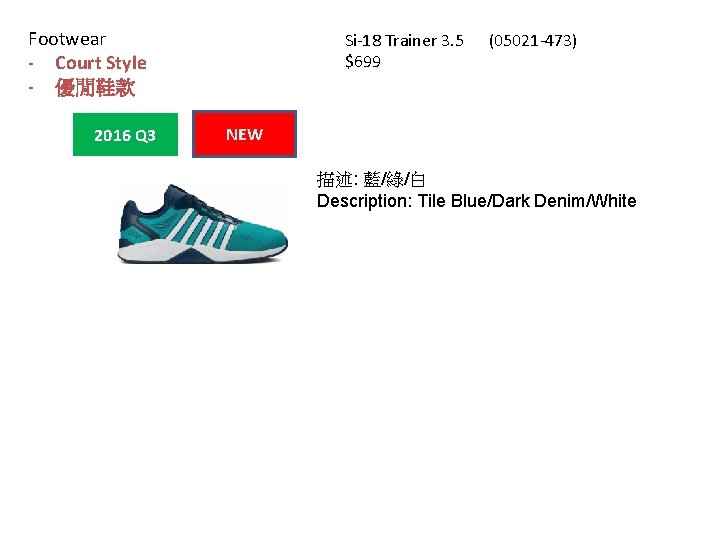Click the Chinese category label 優閒鞋款
720x540 pixels.
click(x=95, y=87)
